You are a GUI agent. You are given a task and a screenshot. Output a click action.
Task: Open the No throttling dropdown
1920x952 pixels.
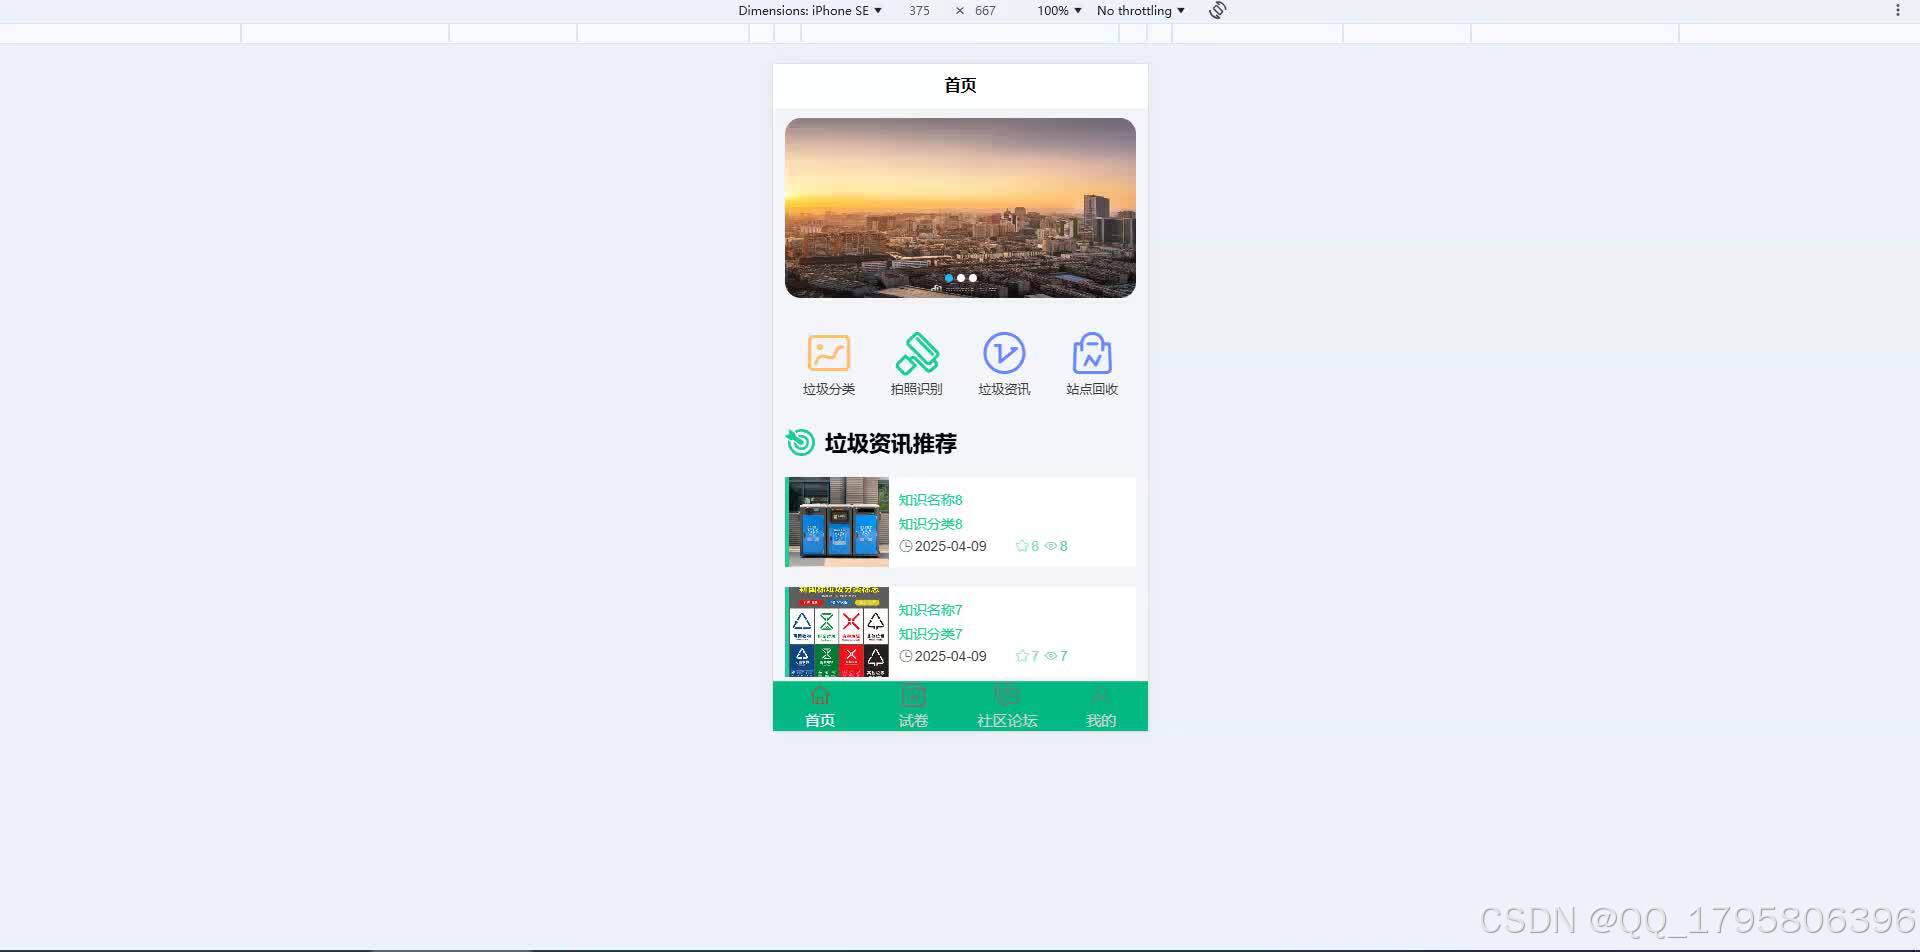[1139, 10]
